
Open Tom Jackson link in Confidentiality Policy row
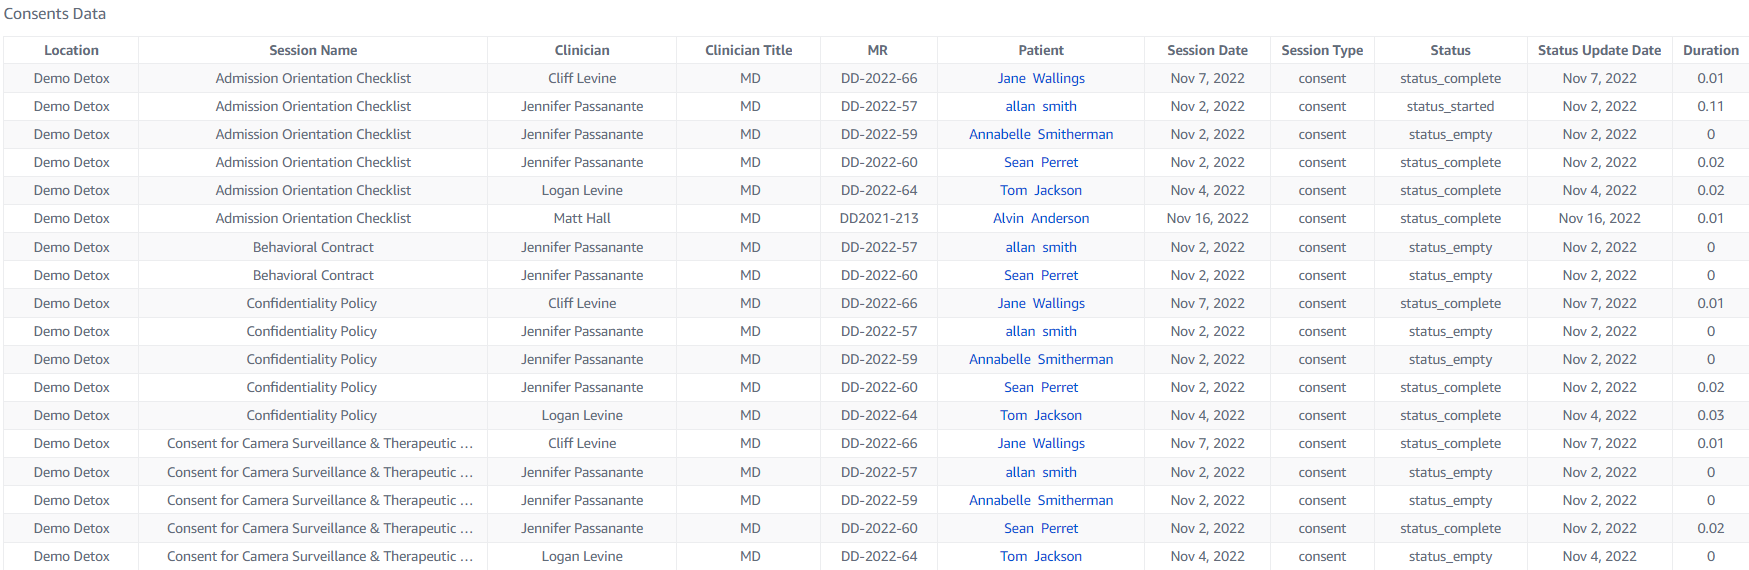1041,415
